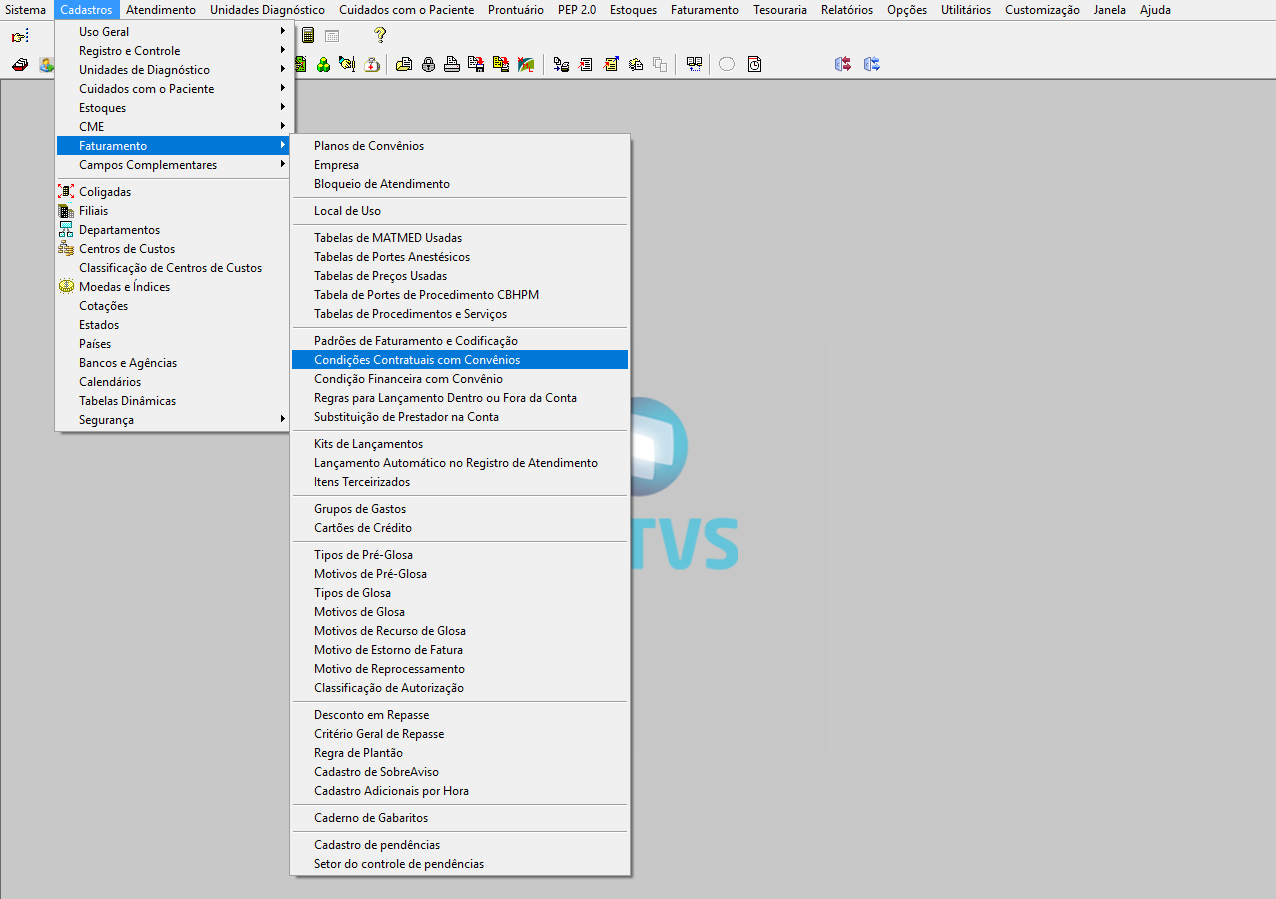Expand the Unidades de Diagnóstico submenu in Cadastros
This screenshot has width=1276, height=899.
click(x=173, y=70)
